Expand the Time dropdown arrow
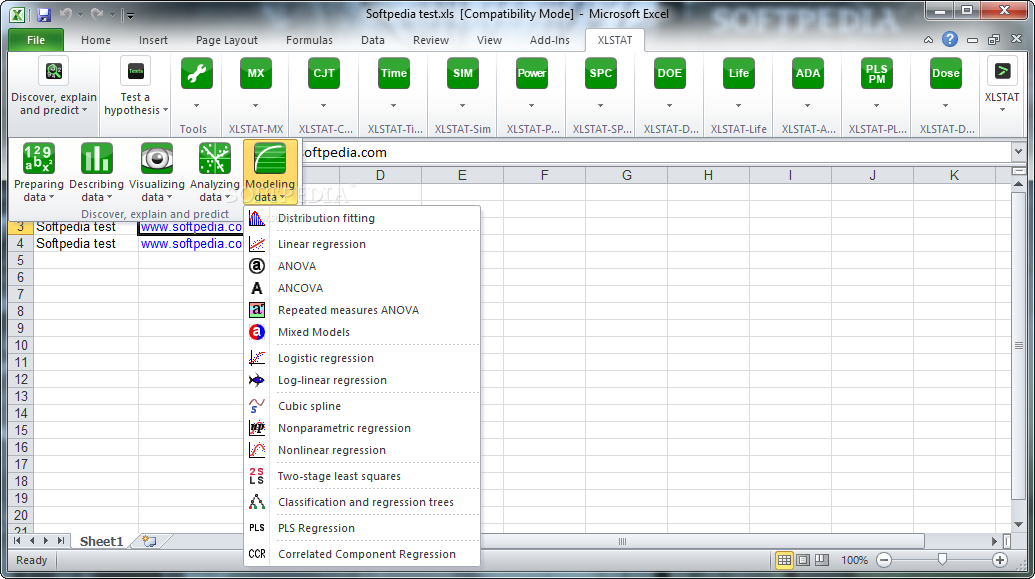This screenshot has width=1035, height=579. [393, 106]
